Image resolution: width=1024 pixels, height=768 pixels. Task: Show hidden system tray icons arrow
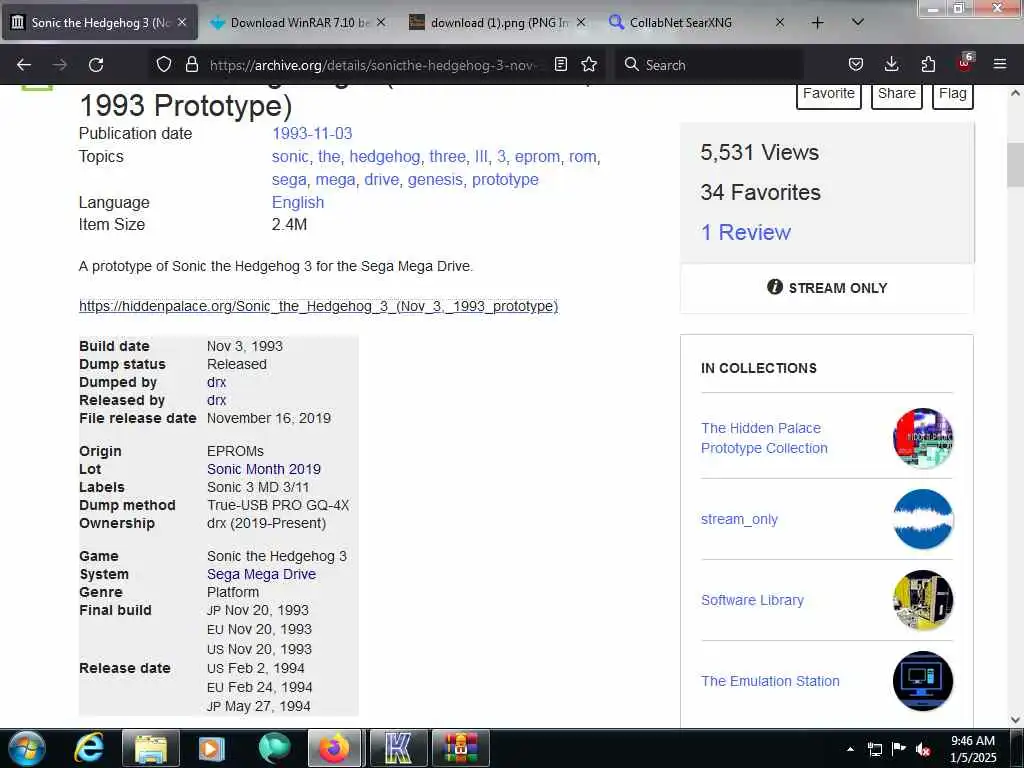point(850,749)
